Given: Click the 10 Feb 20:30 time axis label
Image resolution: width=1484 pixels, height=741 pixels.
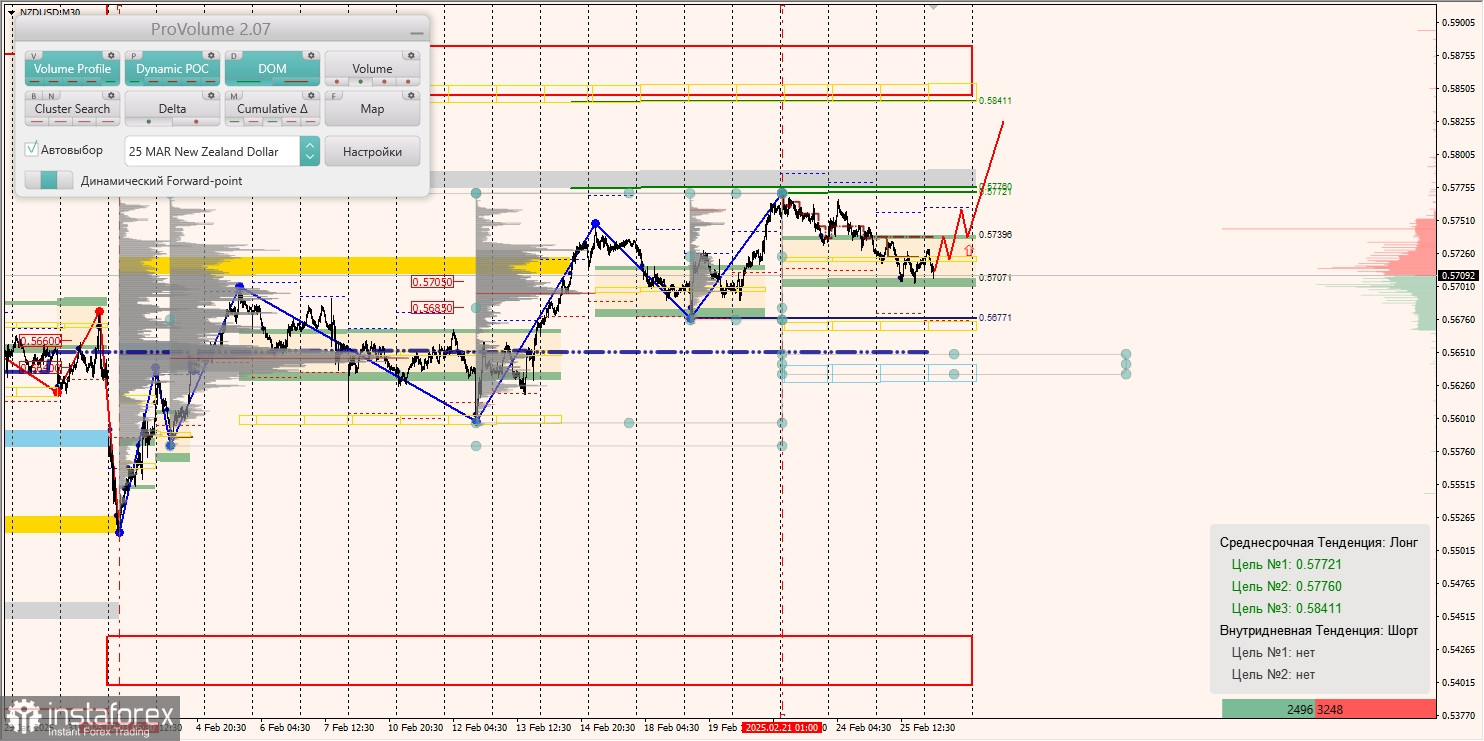Looking at the screenshot, I should click(x=414, y=728).
